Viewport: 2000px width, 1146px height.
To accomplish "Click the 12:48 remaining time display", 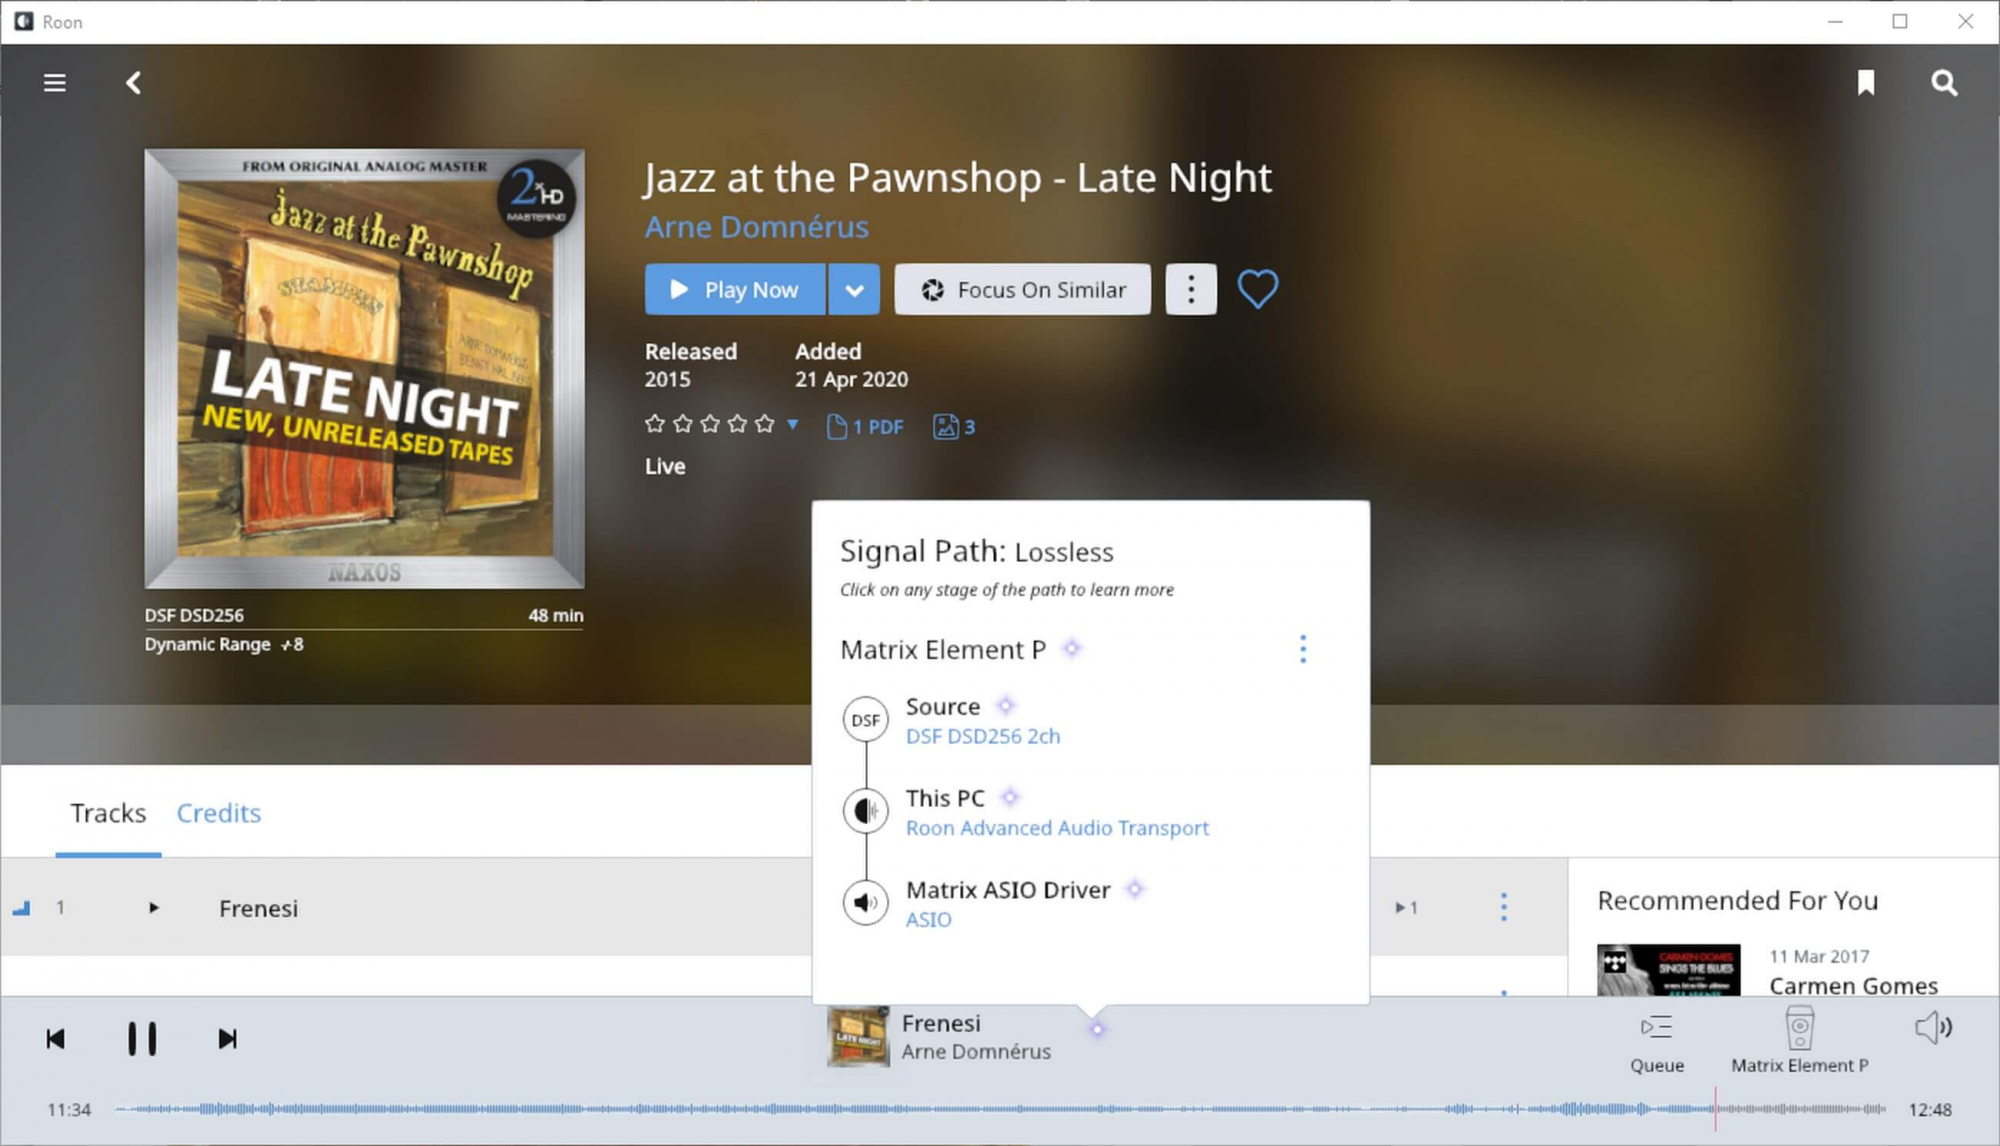I will click(x=1930, y=1110).
